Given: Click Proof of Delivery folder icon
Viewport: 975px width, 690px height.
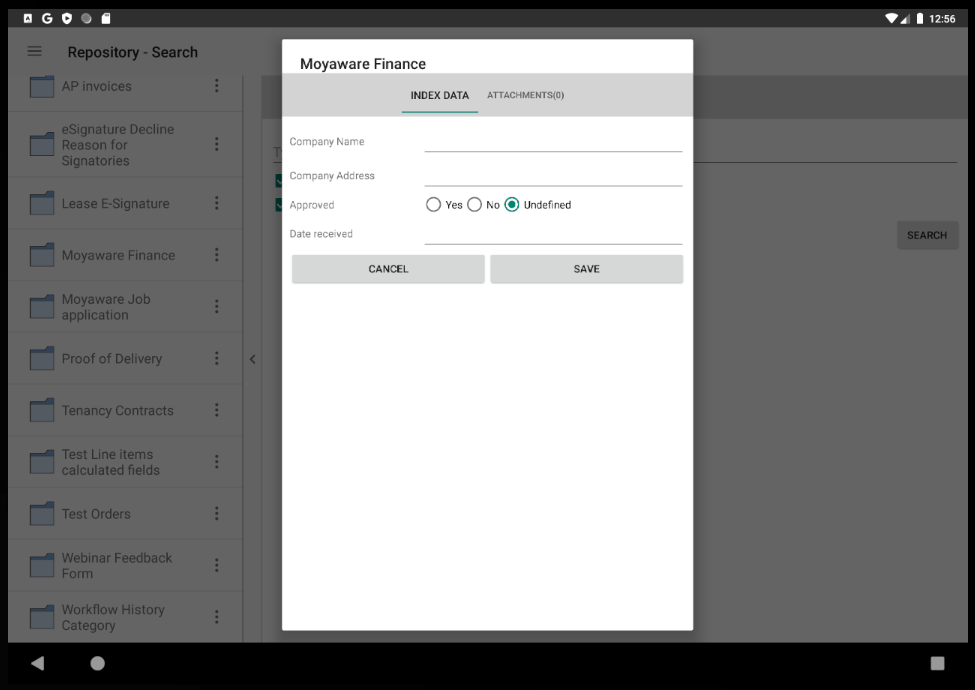Looking at the screenshot, I should tap(42, 359).
